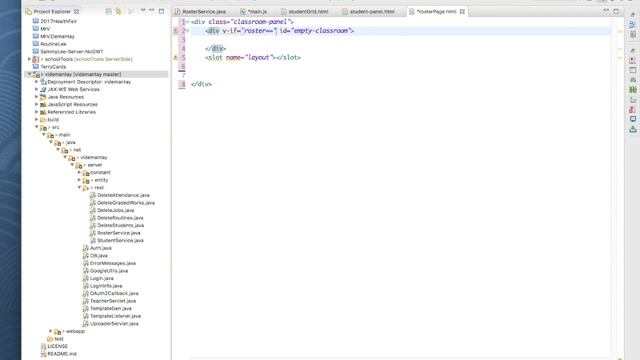The image size is (640, 360).
Task: Select StudentService.java in tree
Action: 120,240
